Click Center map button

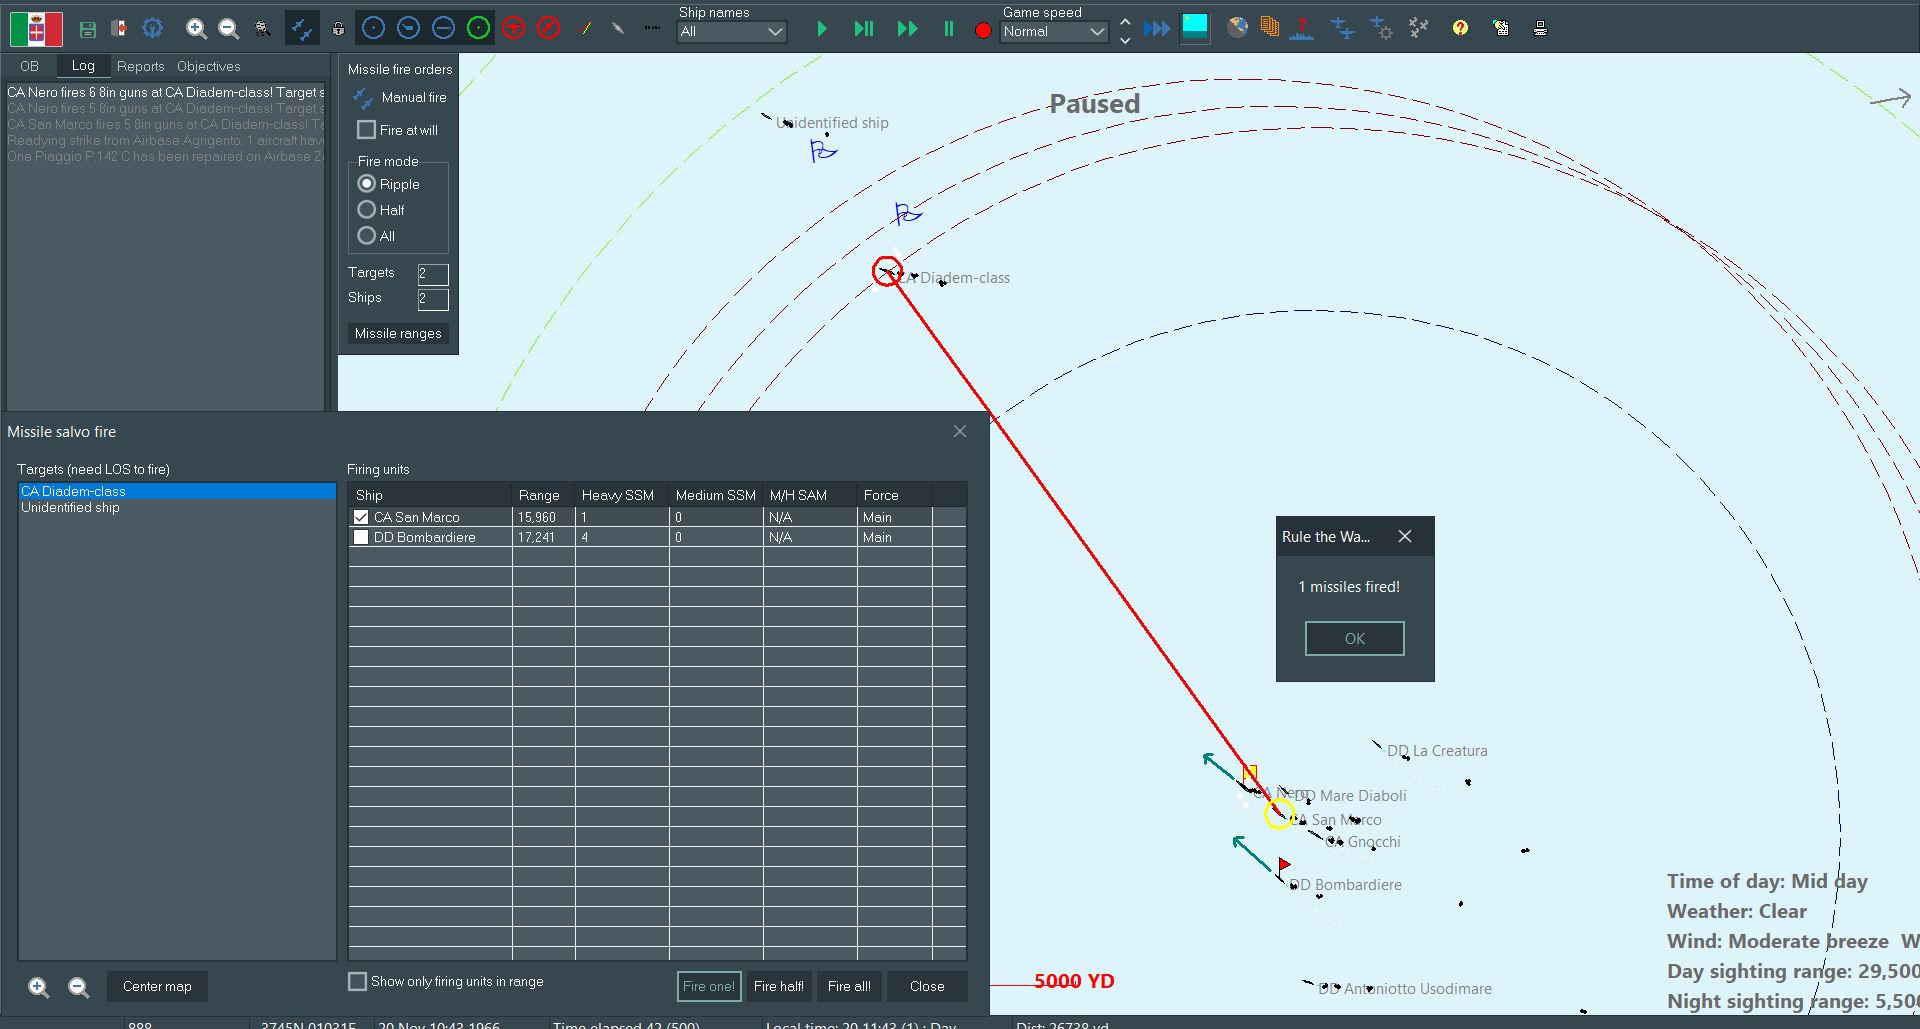coord(157,986)
